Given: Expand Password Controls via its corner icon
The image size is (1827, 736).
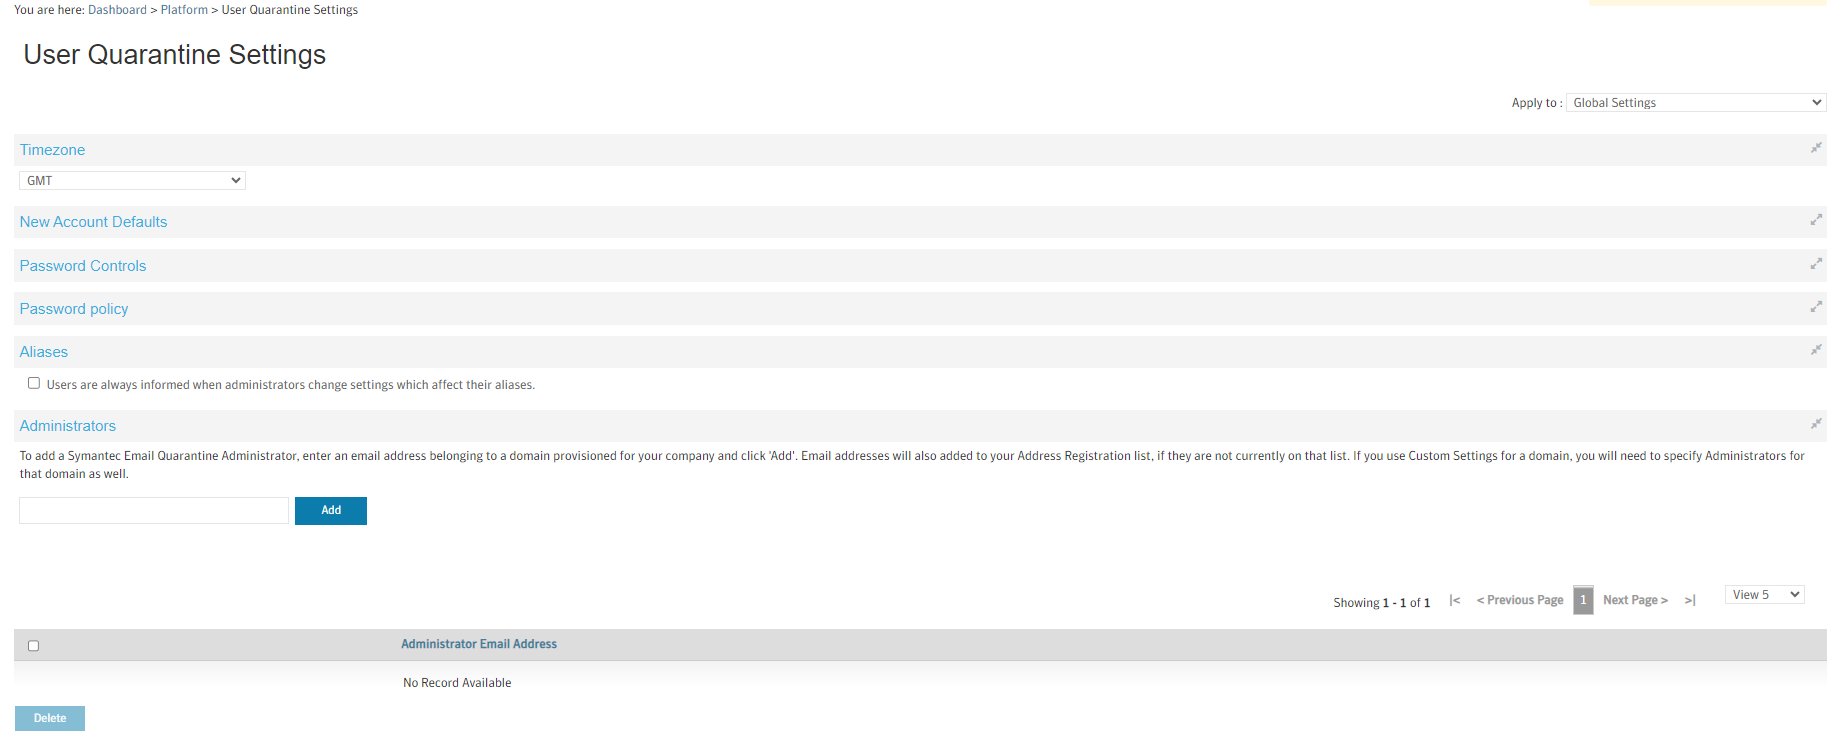Looking at the screenshot, I should 1816,264.
